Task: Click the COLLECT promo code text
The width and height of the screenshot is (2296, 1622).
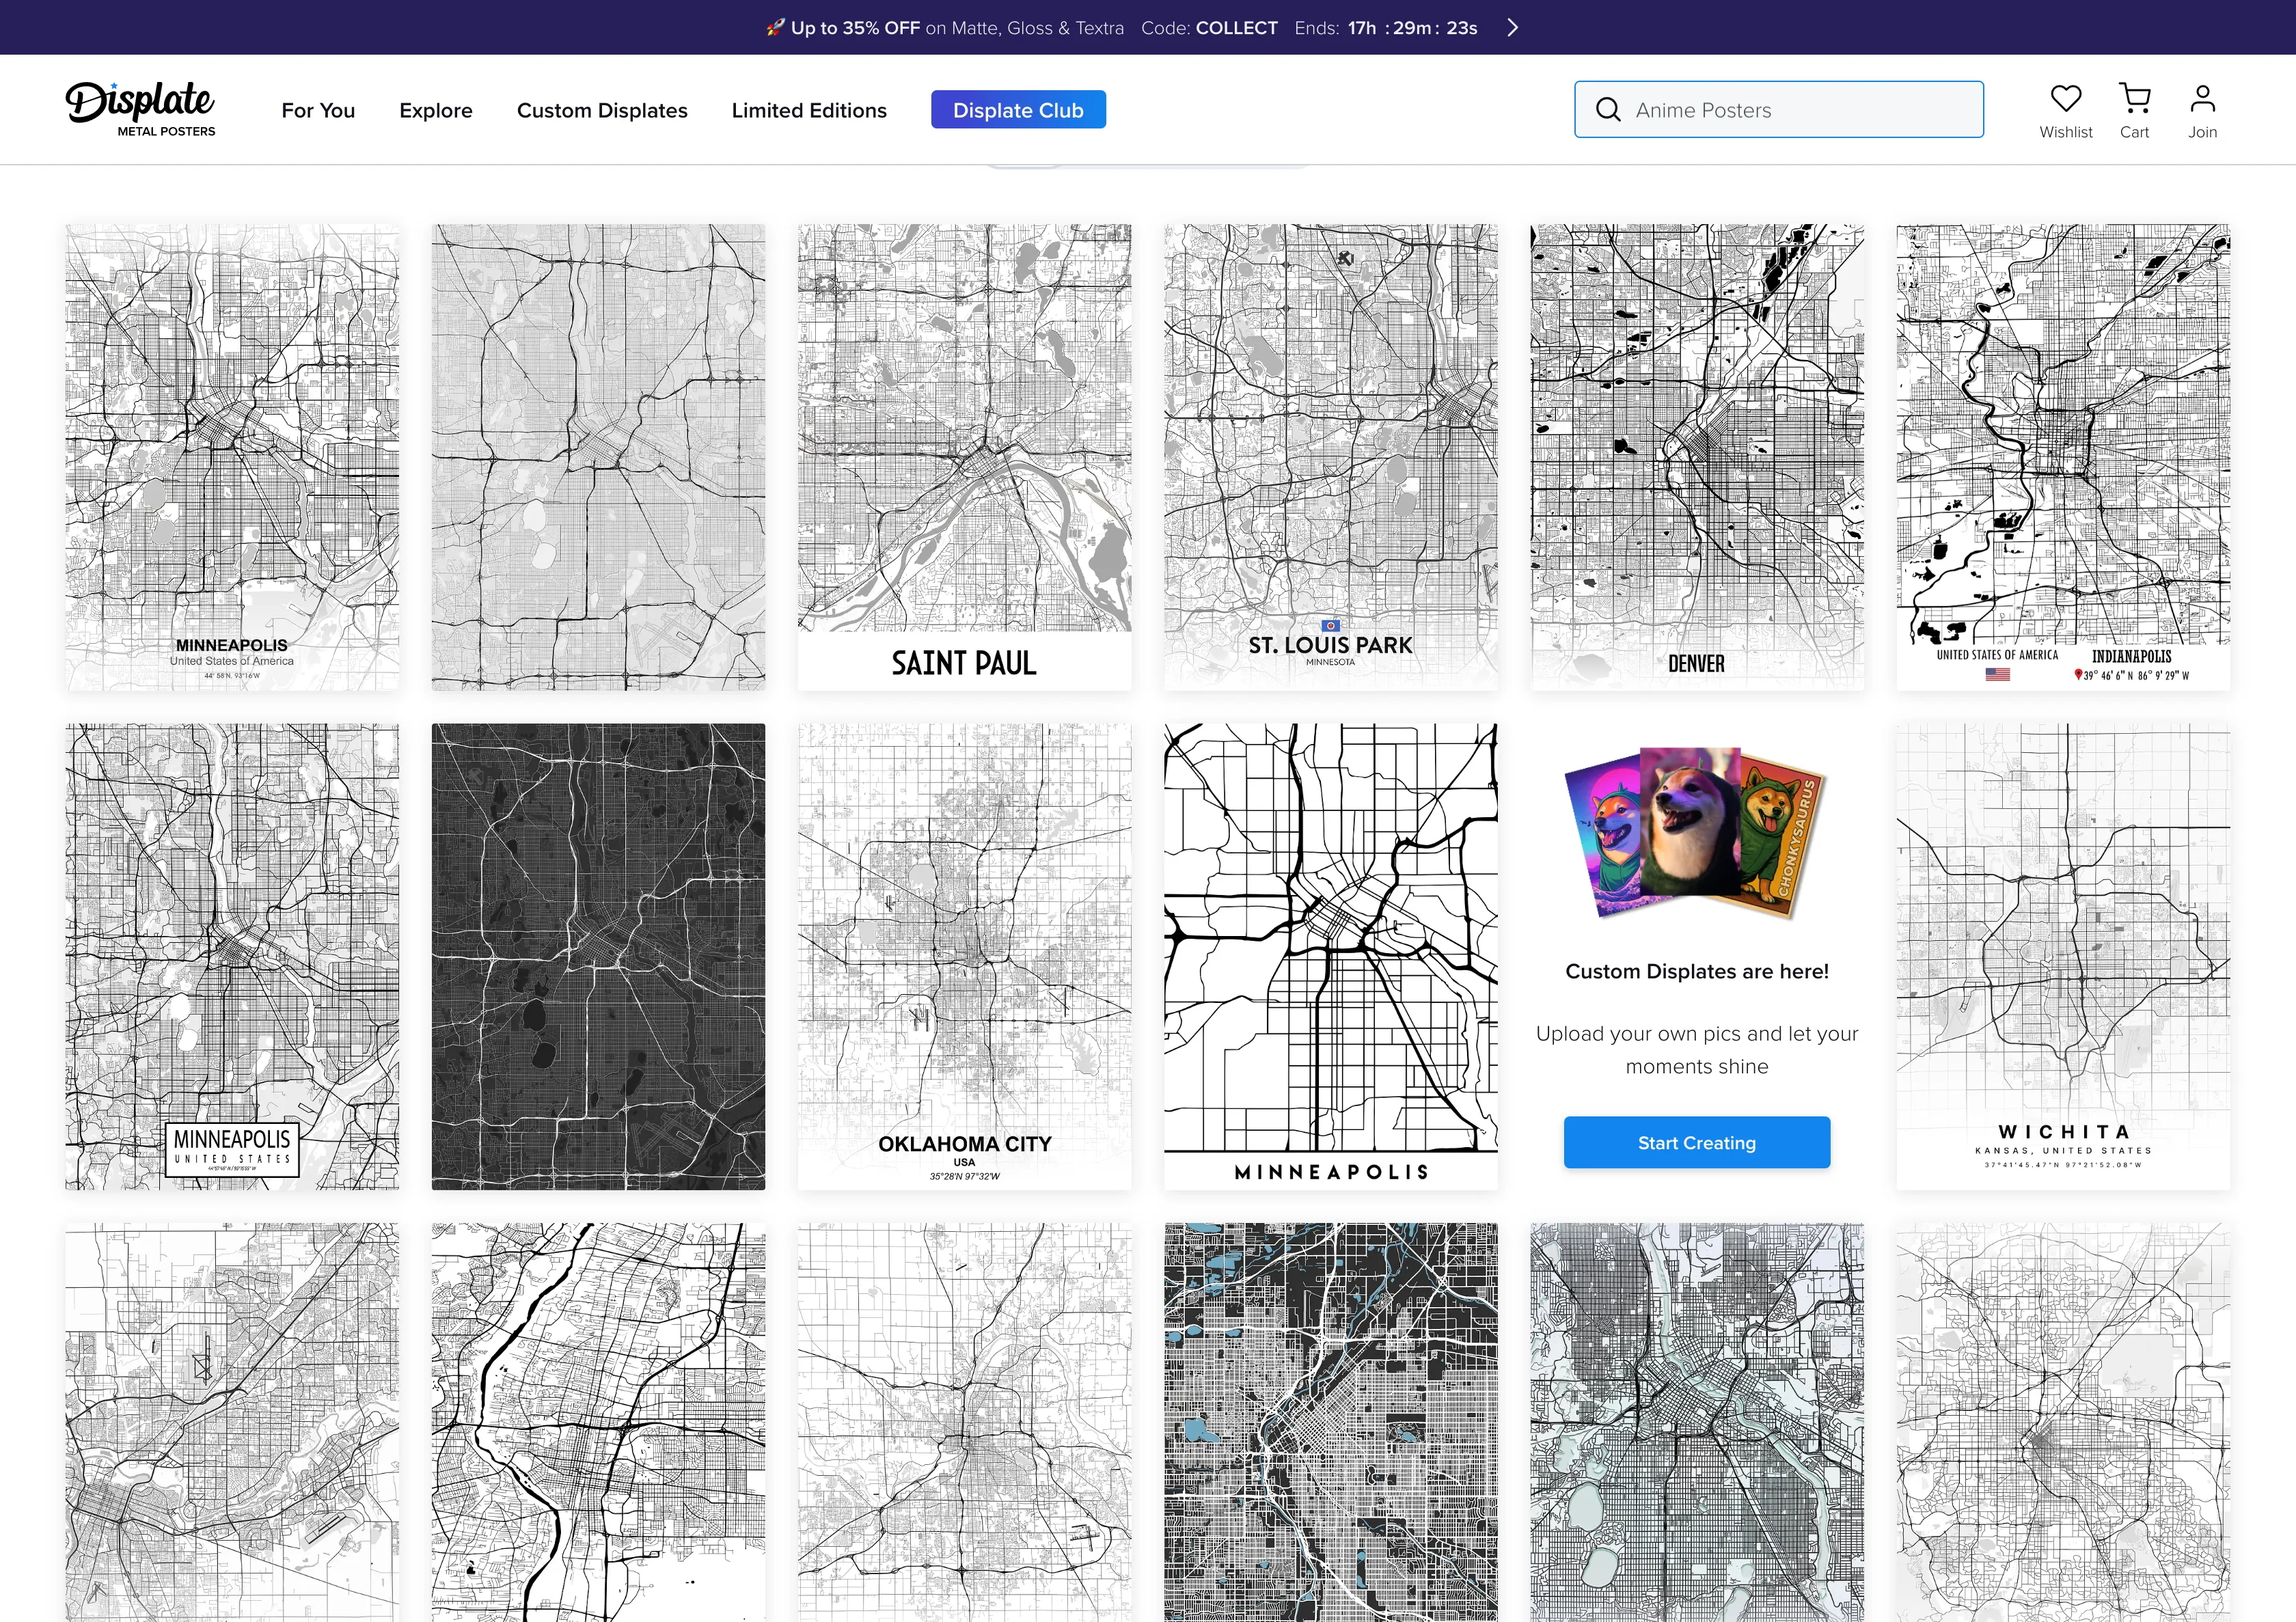Action: pyautogui.click(x=1236, y=28)
